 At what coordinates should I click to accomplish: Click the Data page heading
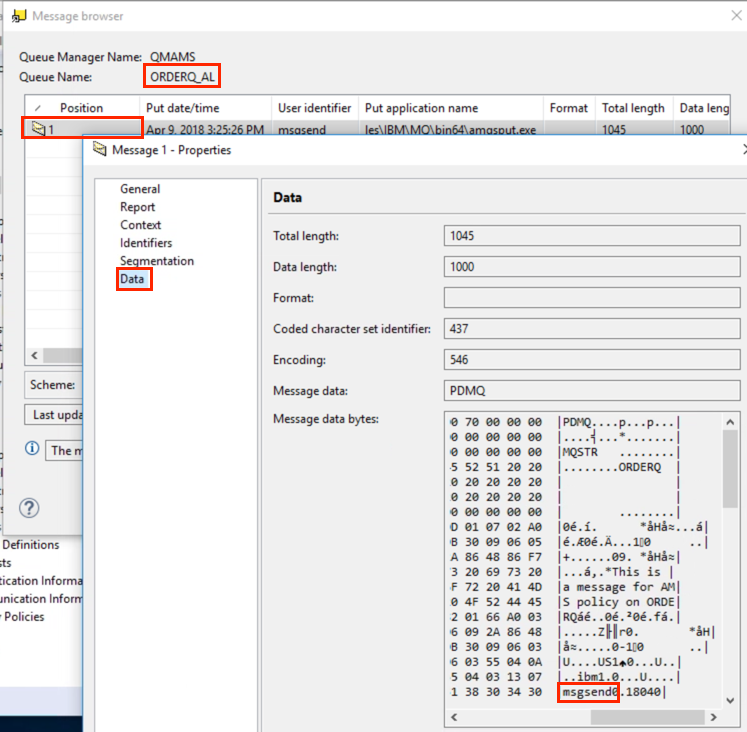[287, 197]
